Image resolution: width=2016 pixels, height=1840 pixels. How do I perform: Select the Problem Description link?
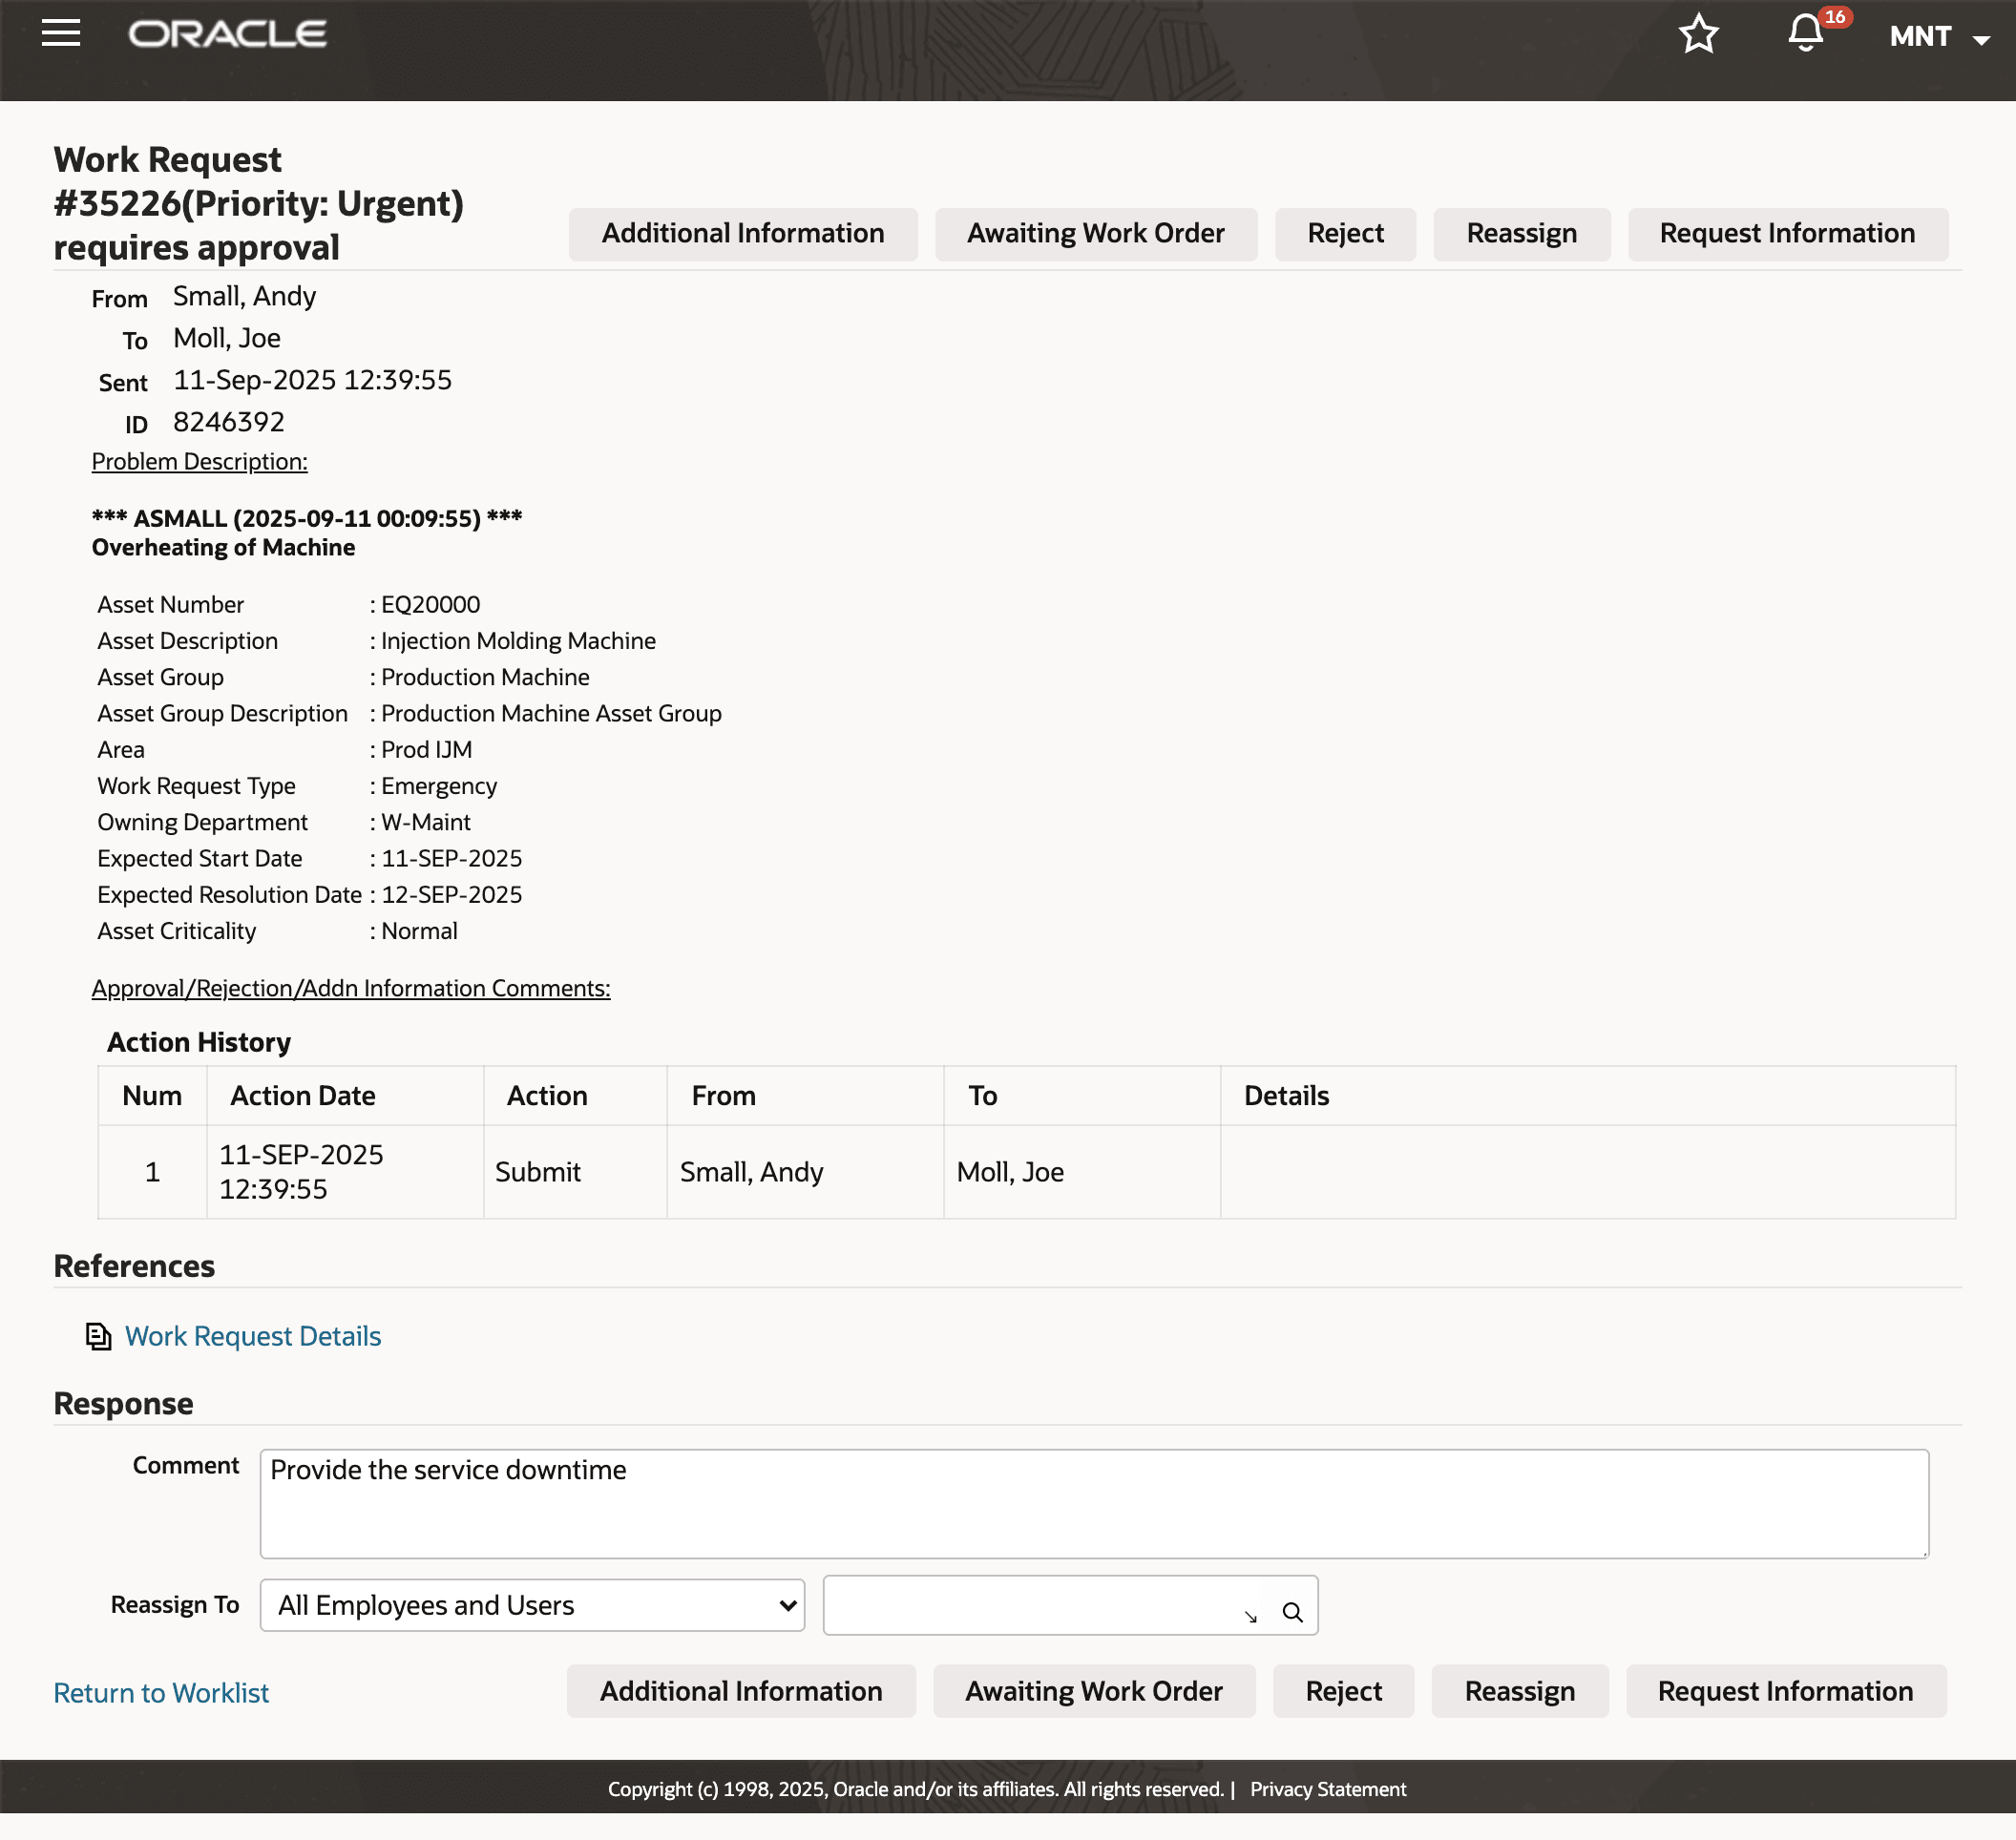click(x=199, y=461)
